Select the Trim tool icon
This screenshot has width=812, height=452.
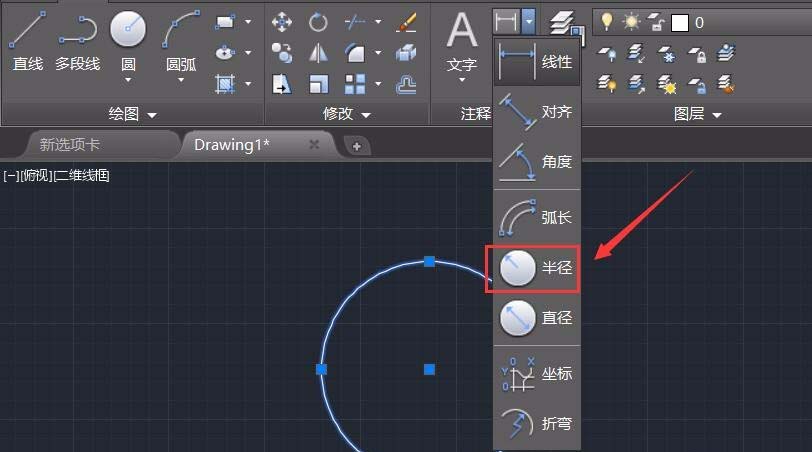(355, 22)
